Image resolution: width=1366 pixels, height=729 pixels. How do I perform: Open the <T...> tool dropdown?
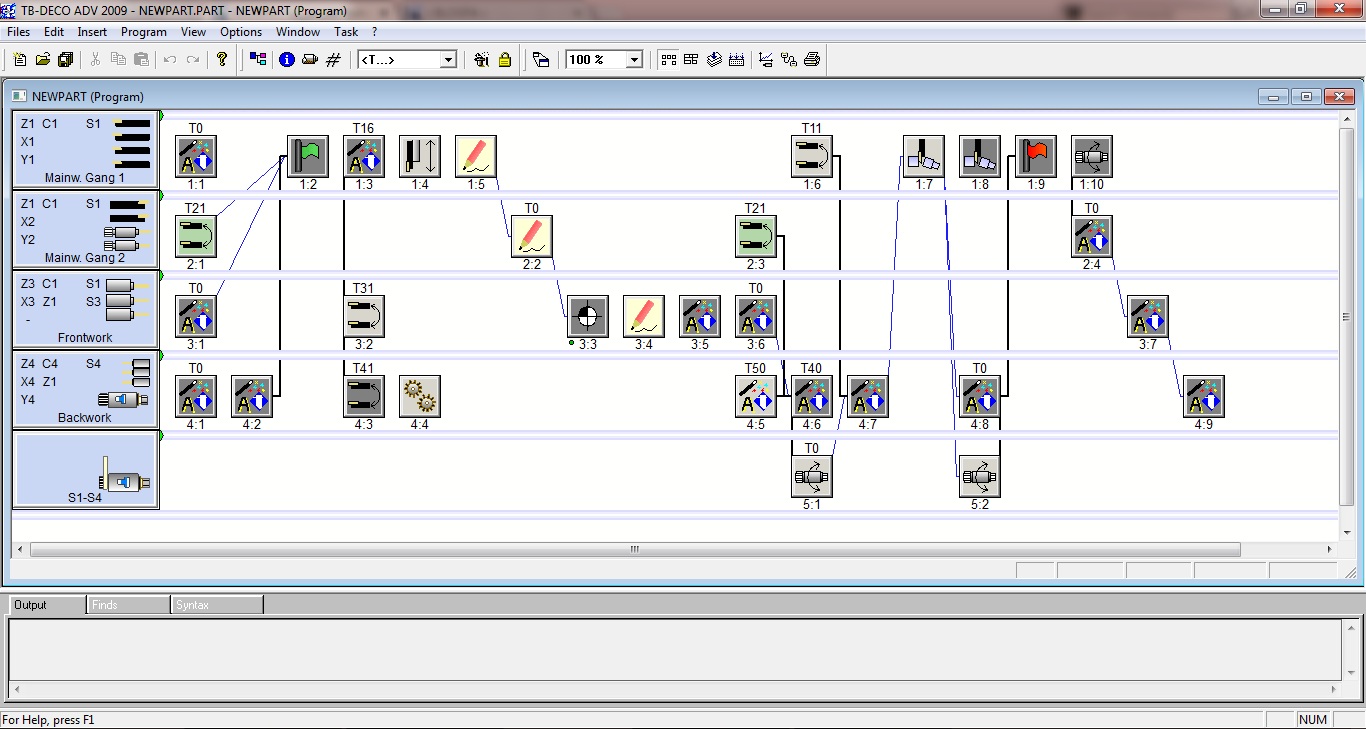[448, 60]
